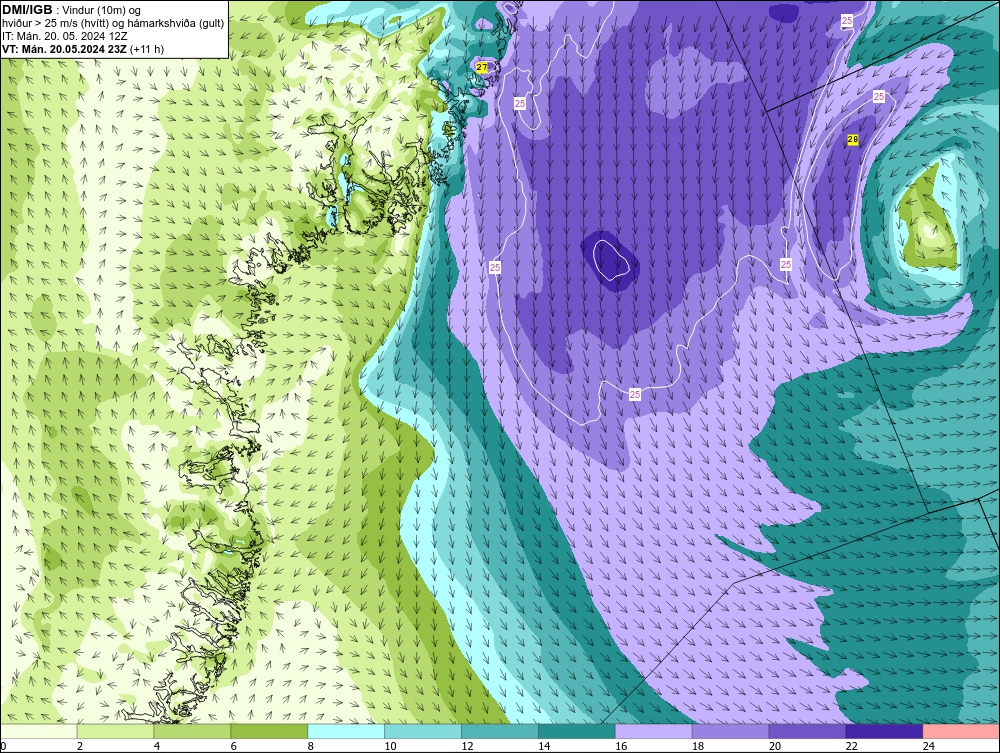Click the legend value 22

coord(851,746)
